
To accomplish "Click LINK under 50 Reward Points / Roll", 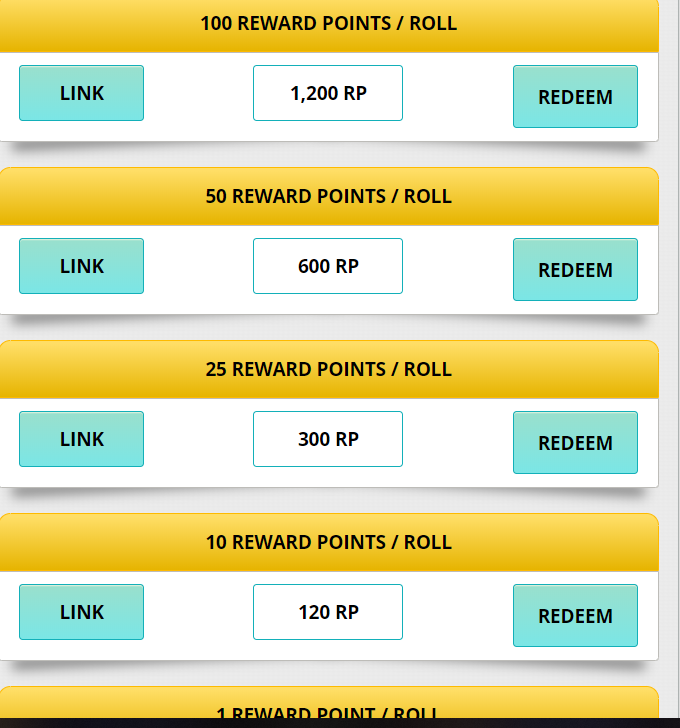I will [x=81, y=266].
